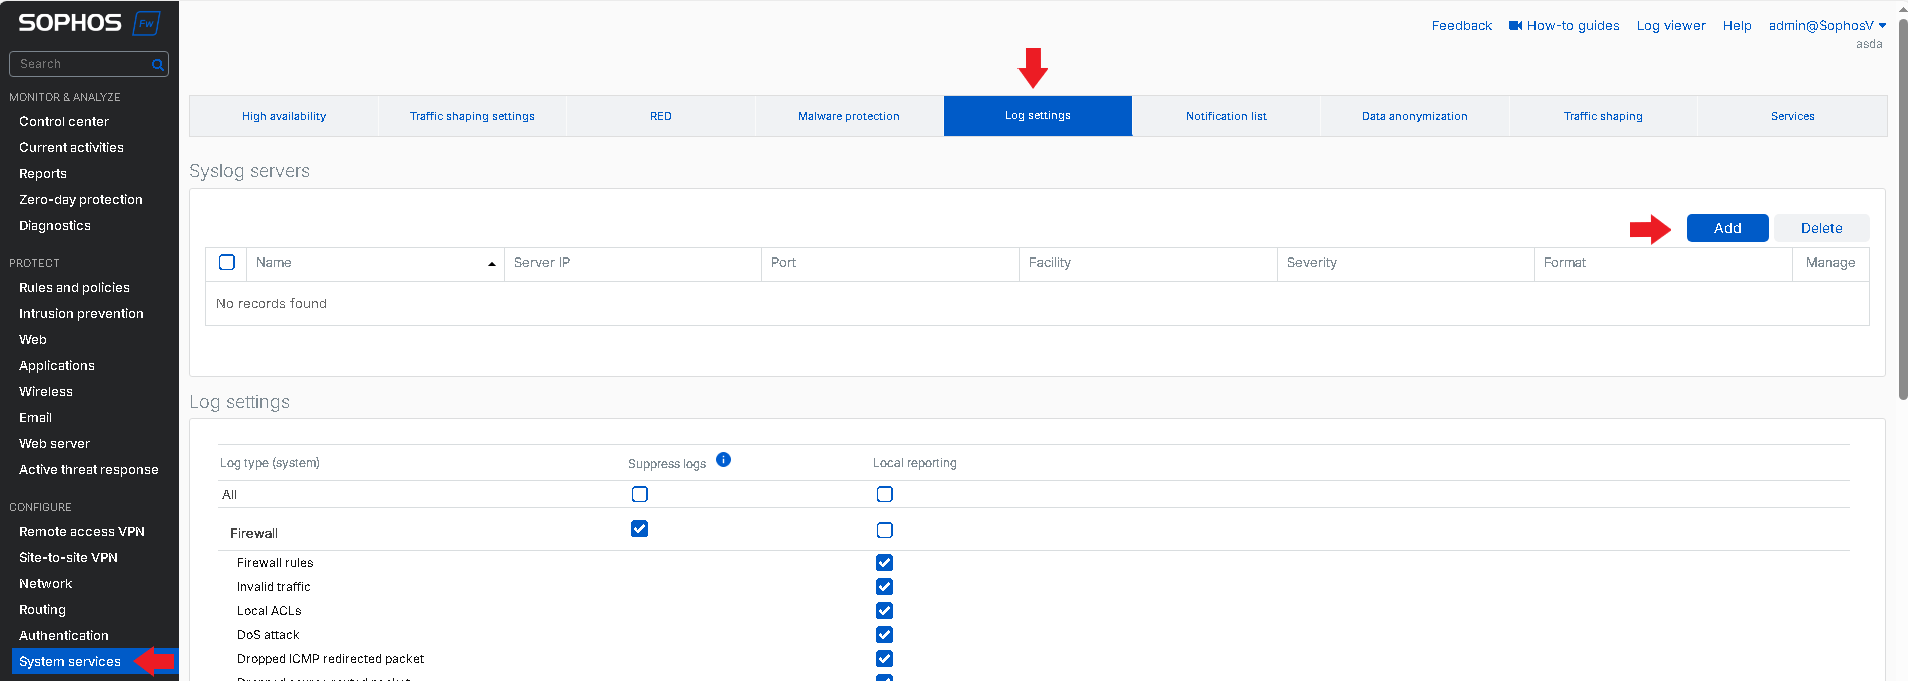This screenshot has width=1908, height=681.
Task: Sort the table by Name column arrow
Action: click(491, 264)
